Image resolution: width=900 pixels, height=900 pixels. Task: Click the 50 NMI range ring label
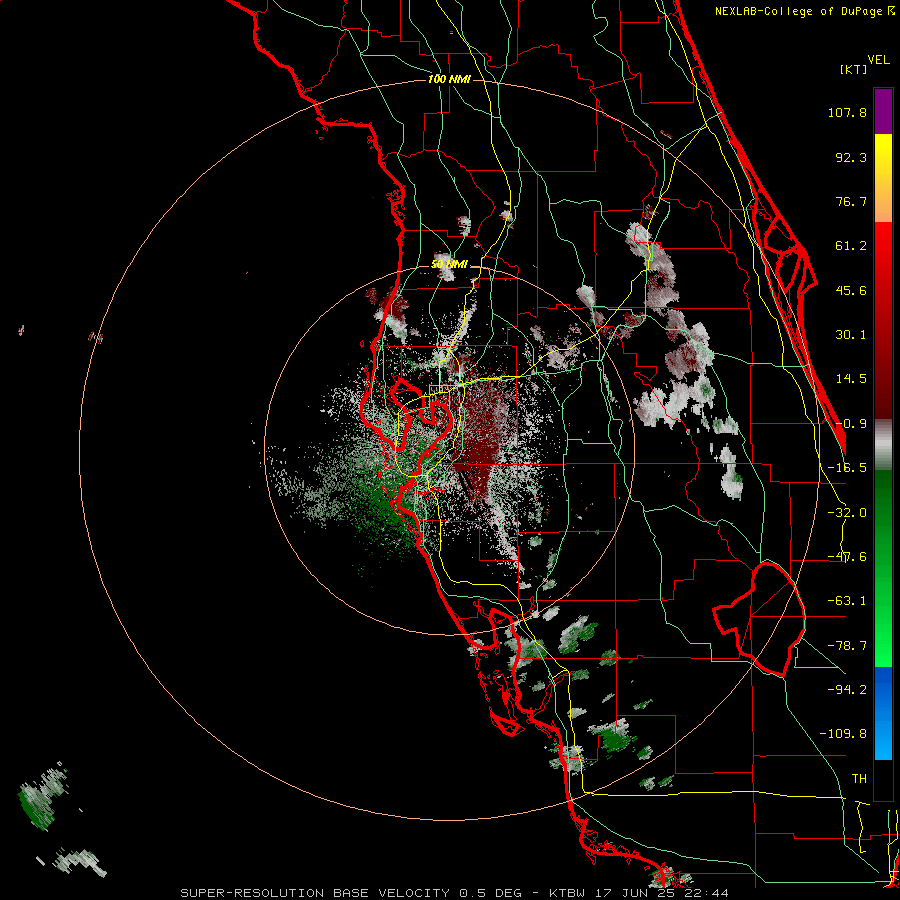point(449,265)
